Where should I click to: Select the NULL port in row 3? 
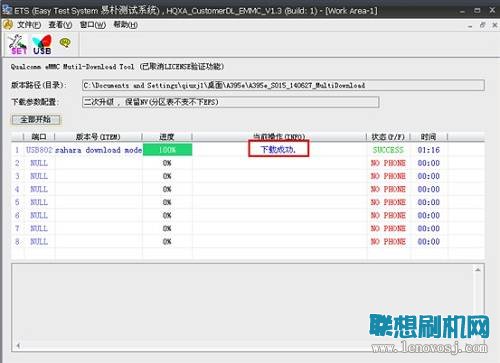click(x=39, y=176)
